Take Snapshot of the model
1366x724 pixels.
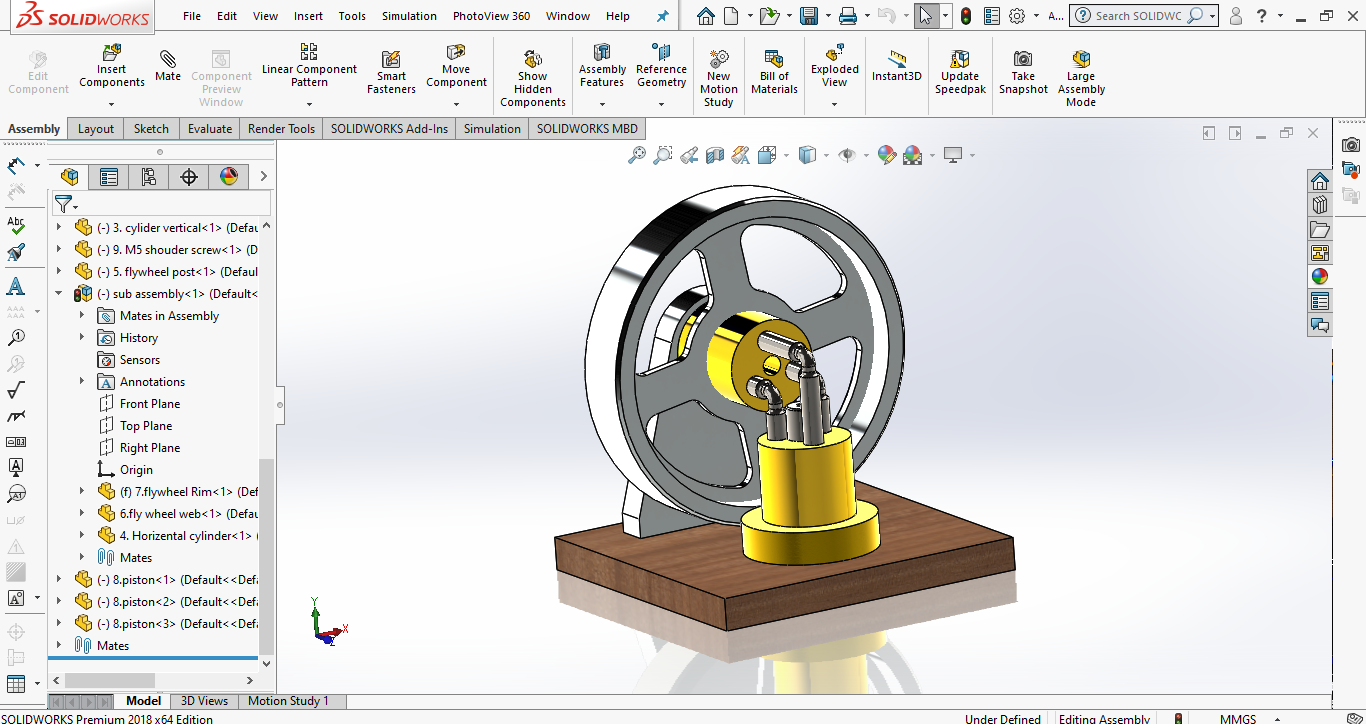1023,72
